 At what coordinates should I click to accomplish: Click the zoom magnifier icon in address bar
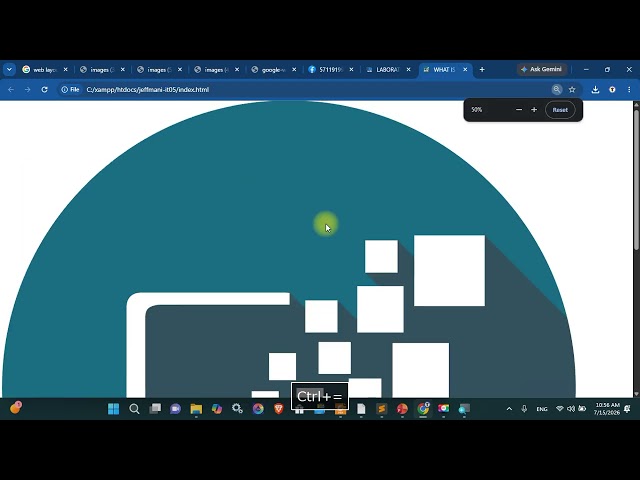(x=557, y=89)
